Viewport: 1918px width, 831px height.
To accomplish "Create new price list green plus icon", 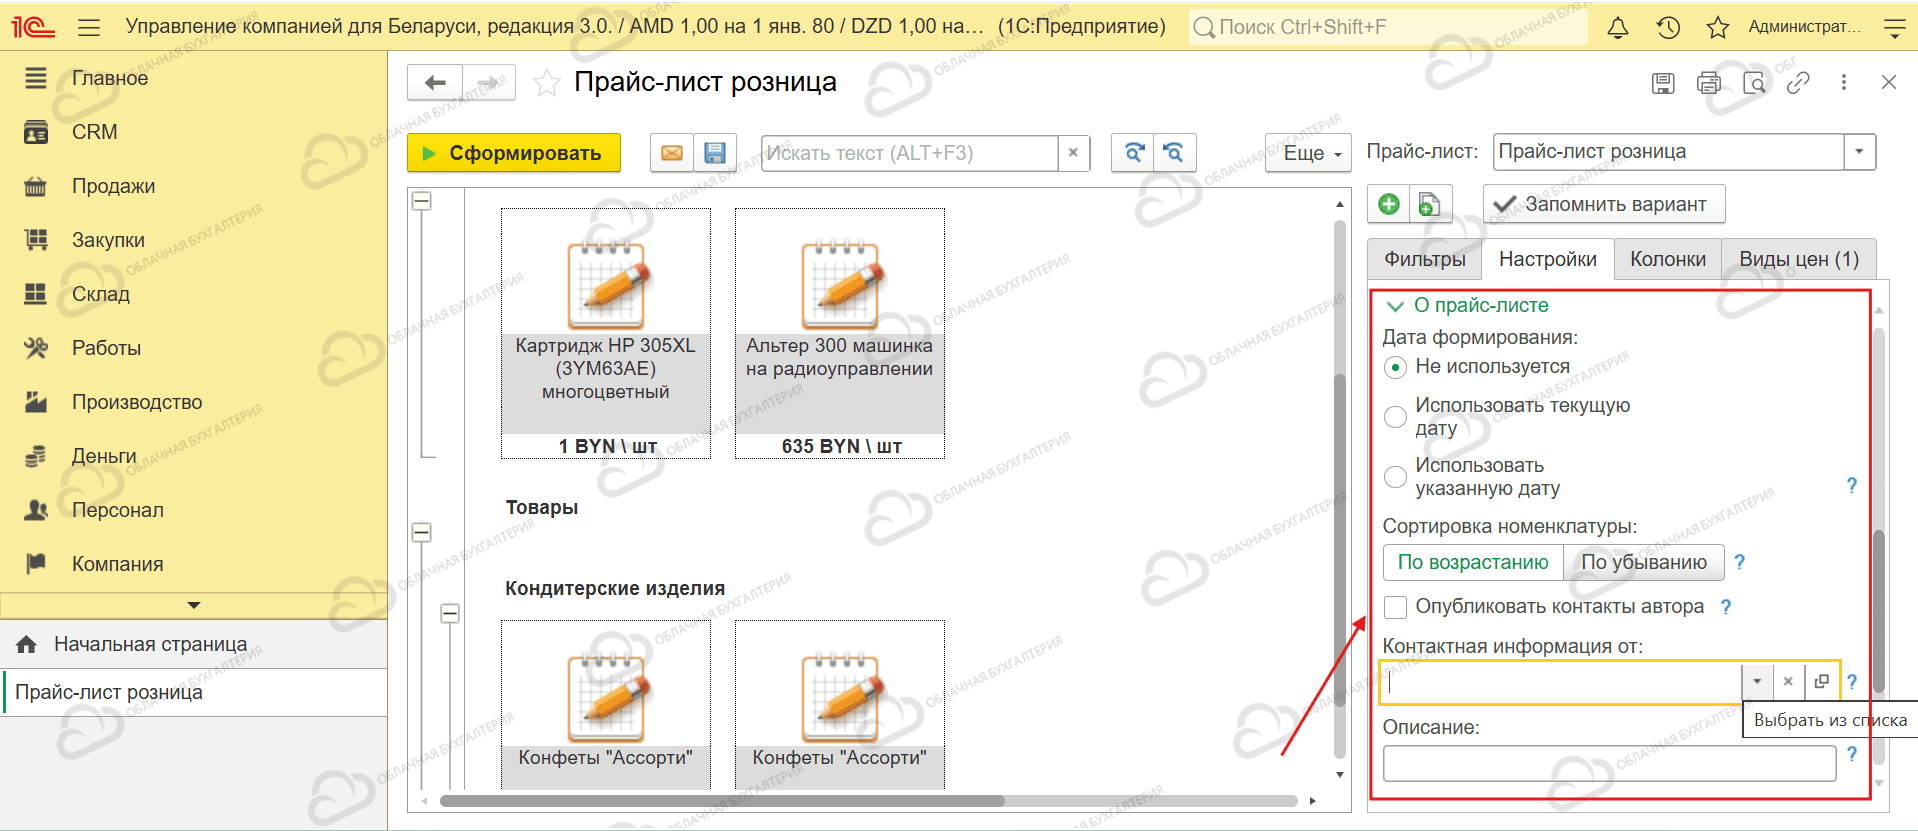I will (1389, 204).
